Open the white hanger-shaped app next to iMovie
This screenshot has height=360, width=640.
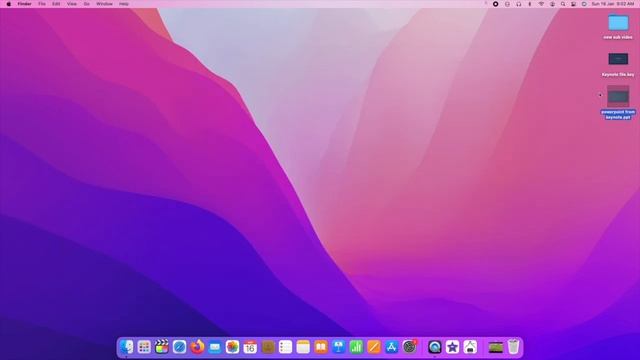[470, 347]
